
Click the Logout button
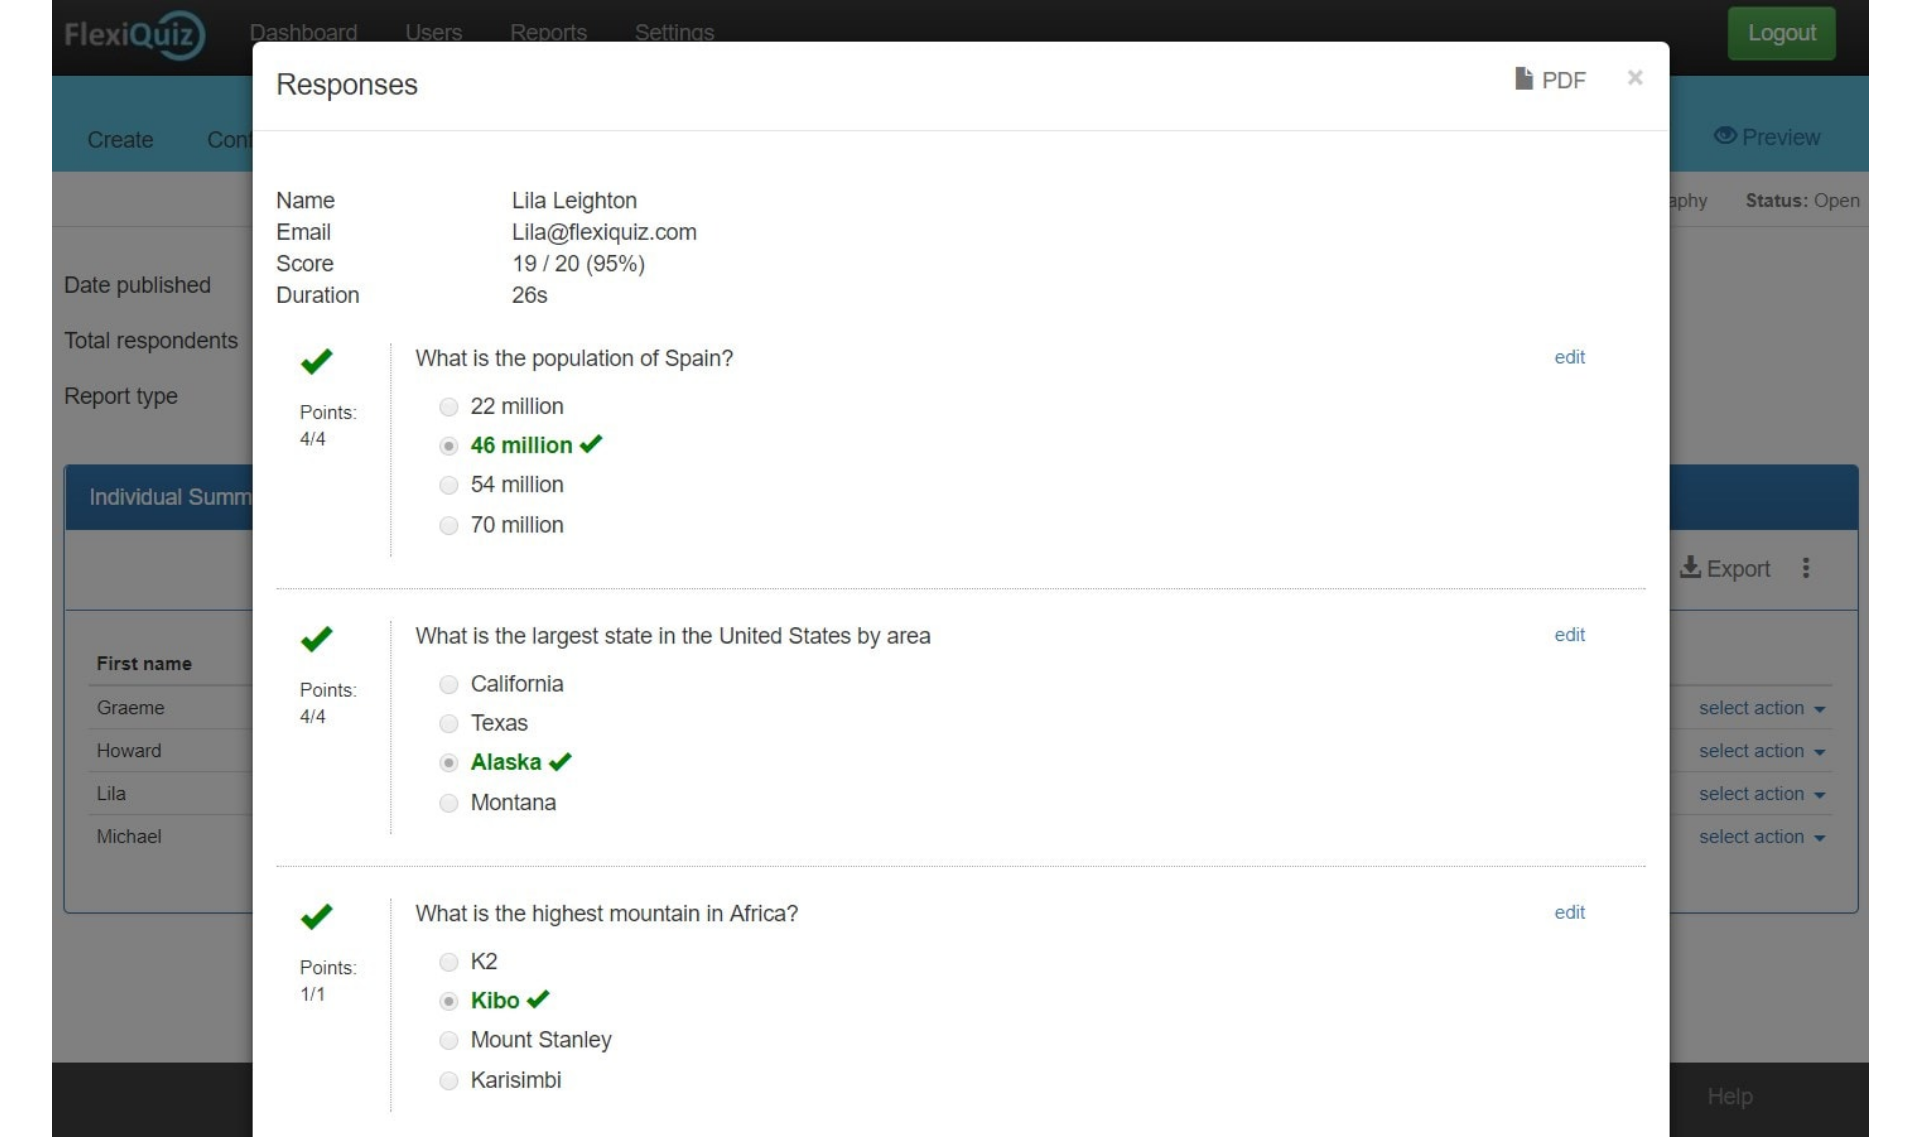tap(1780, 33)
